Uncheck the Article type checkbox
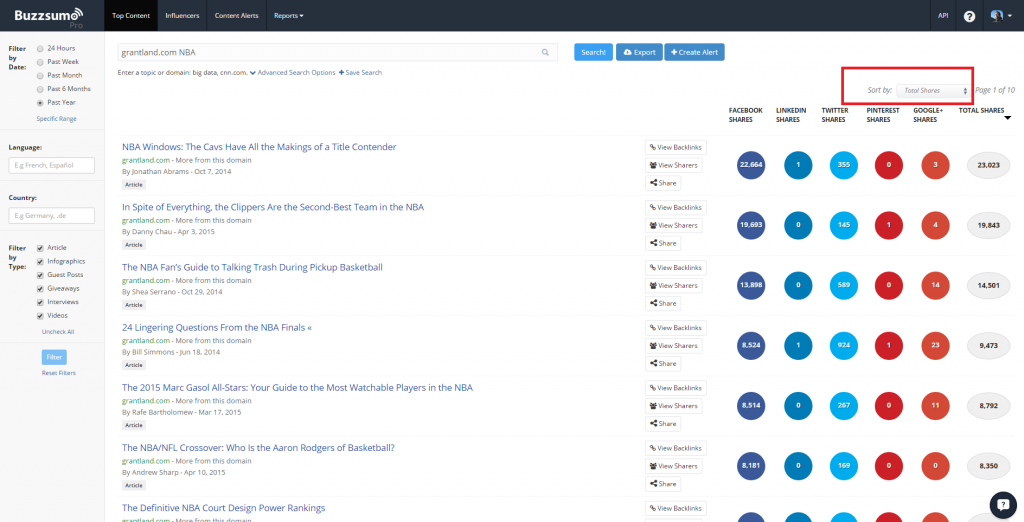Screen dimensions: 1024x522 click(40, 248)
